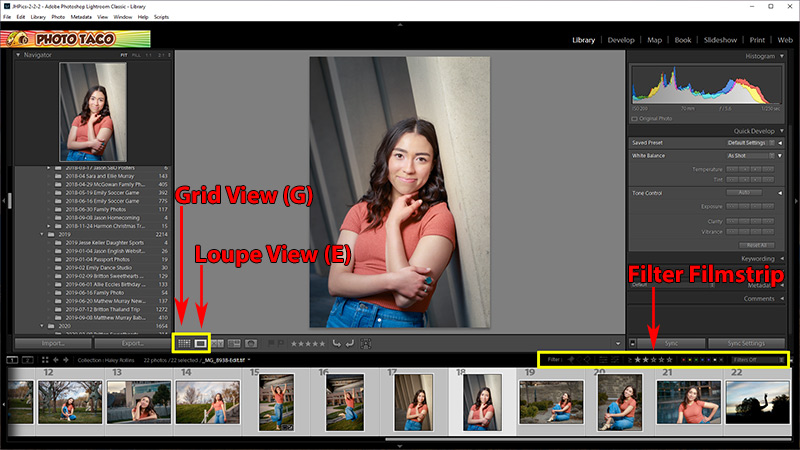
Task: Open Survey View in toolbar
Action: coord(234,342)
